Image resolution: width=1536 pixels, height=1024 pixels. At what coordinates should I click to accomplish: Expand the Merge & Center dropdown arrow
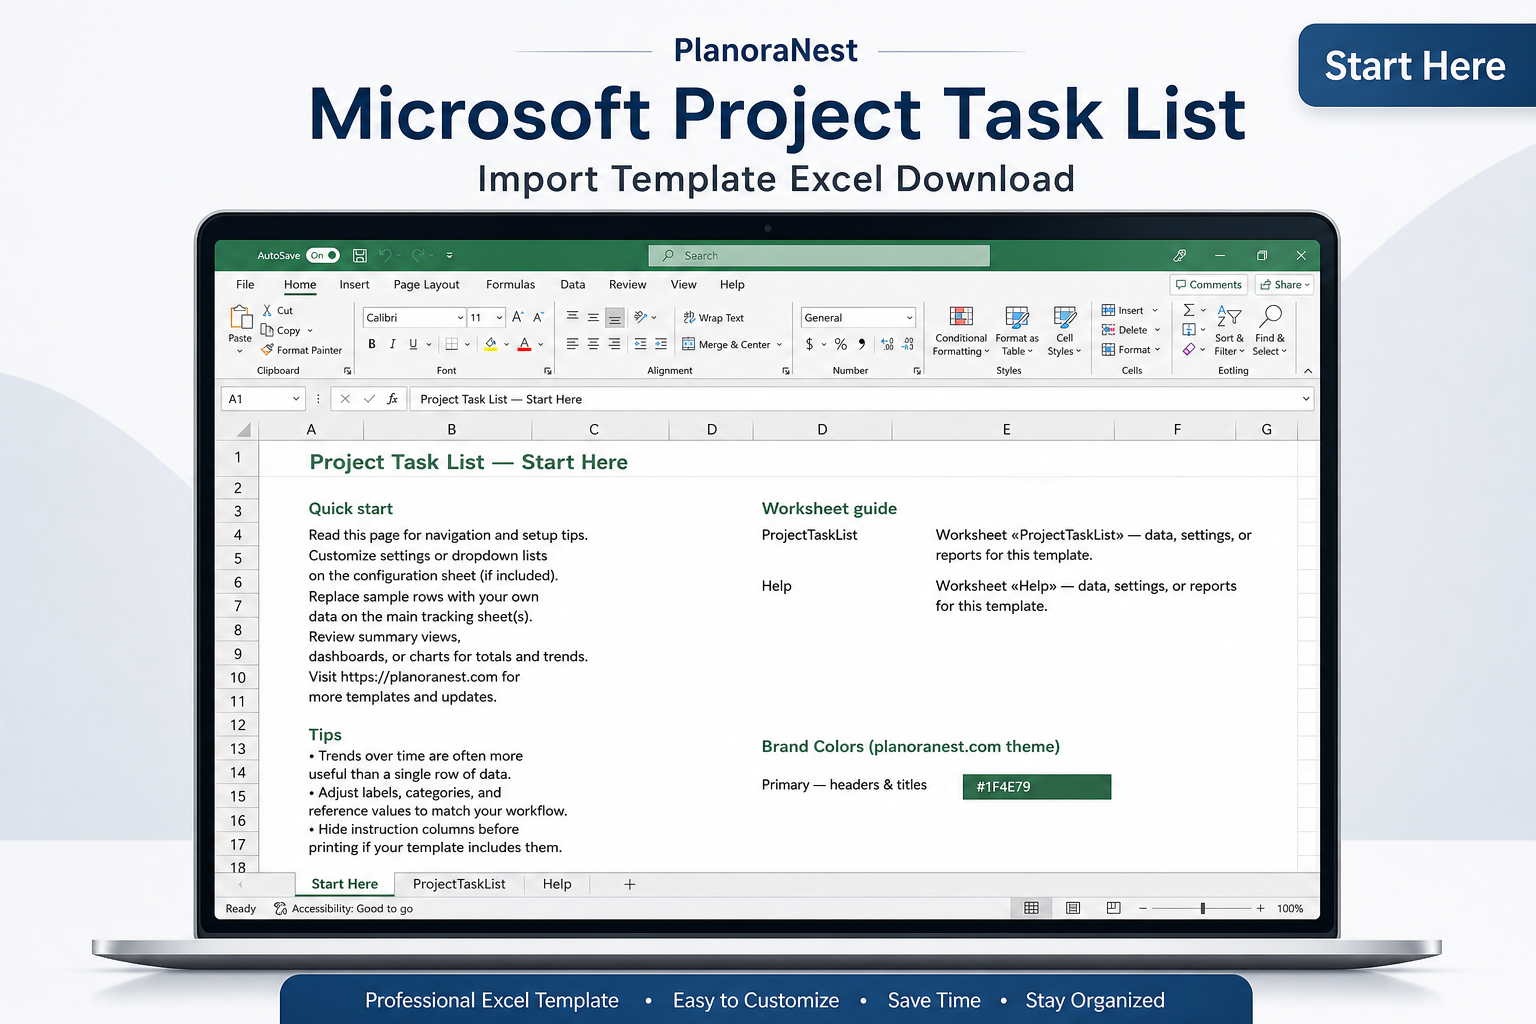pos(780,345)
